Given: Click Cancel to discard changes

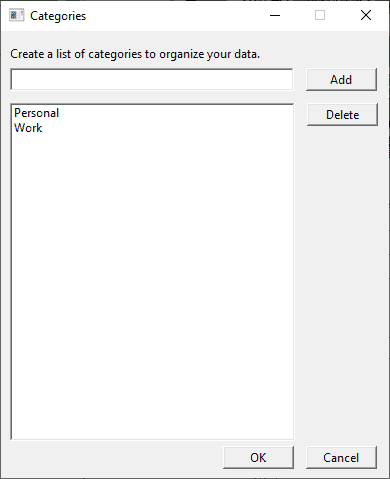Looking at the screenshot, I should 341,458.
